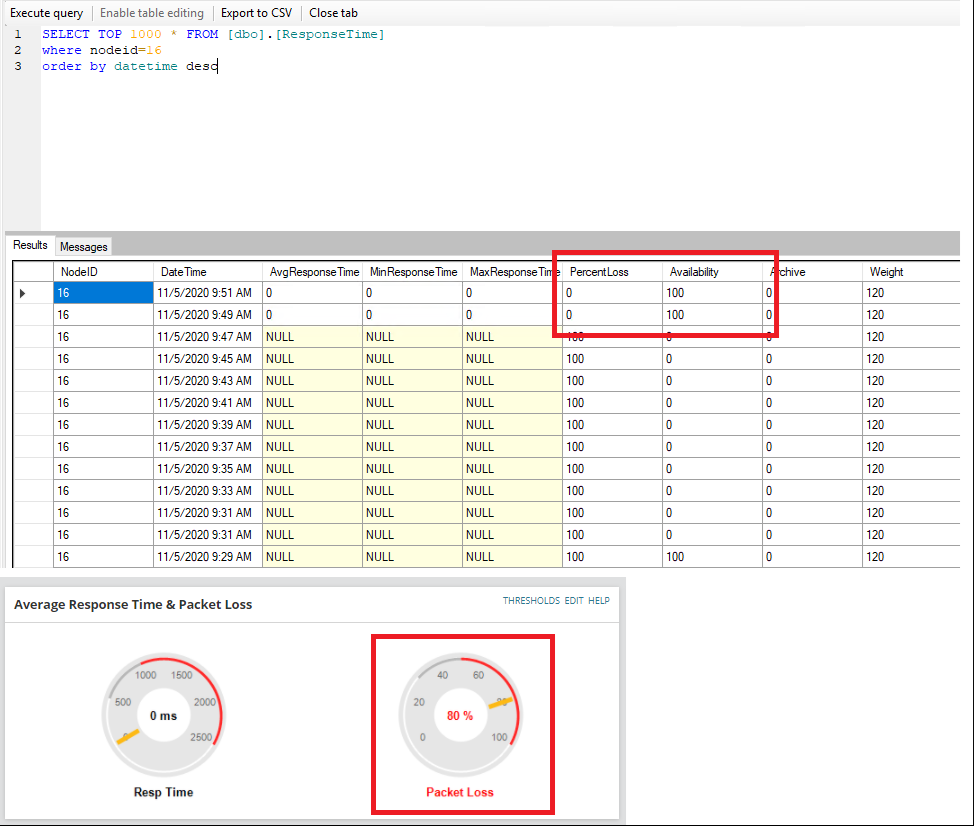Click the PercentLoss column header
974x826 pixels.
[600, 271]
